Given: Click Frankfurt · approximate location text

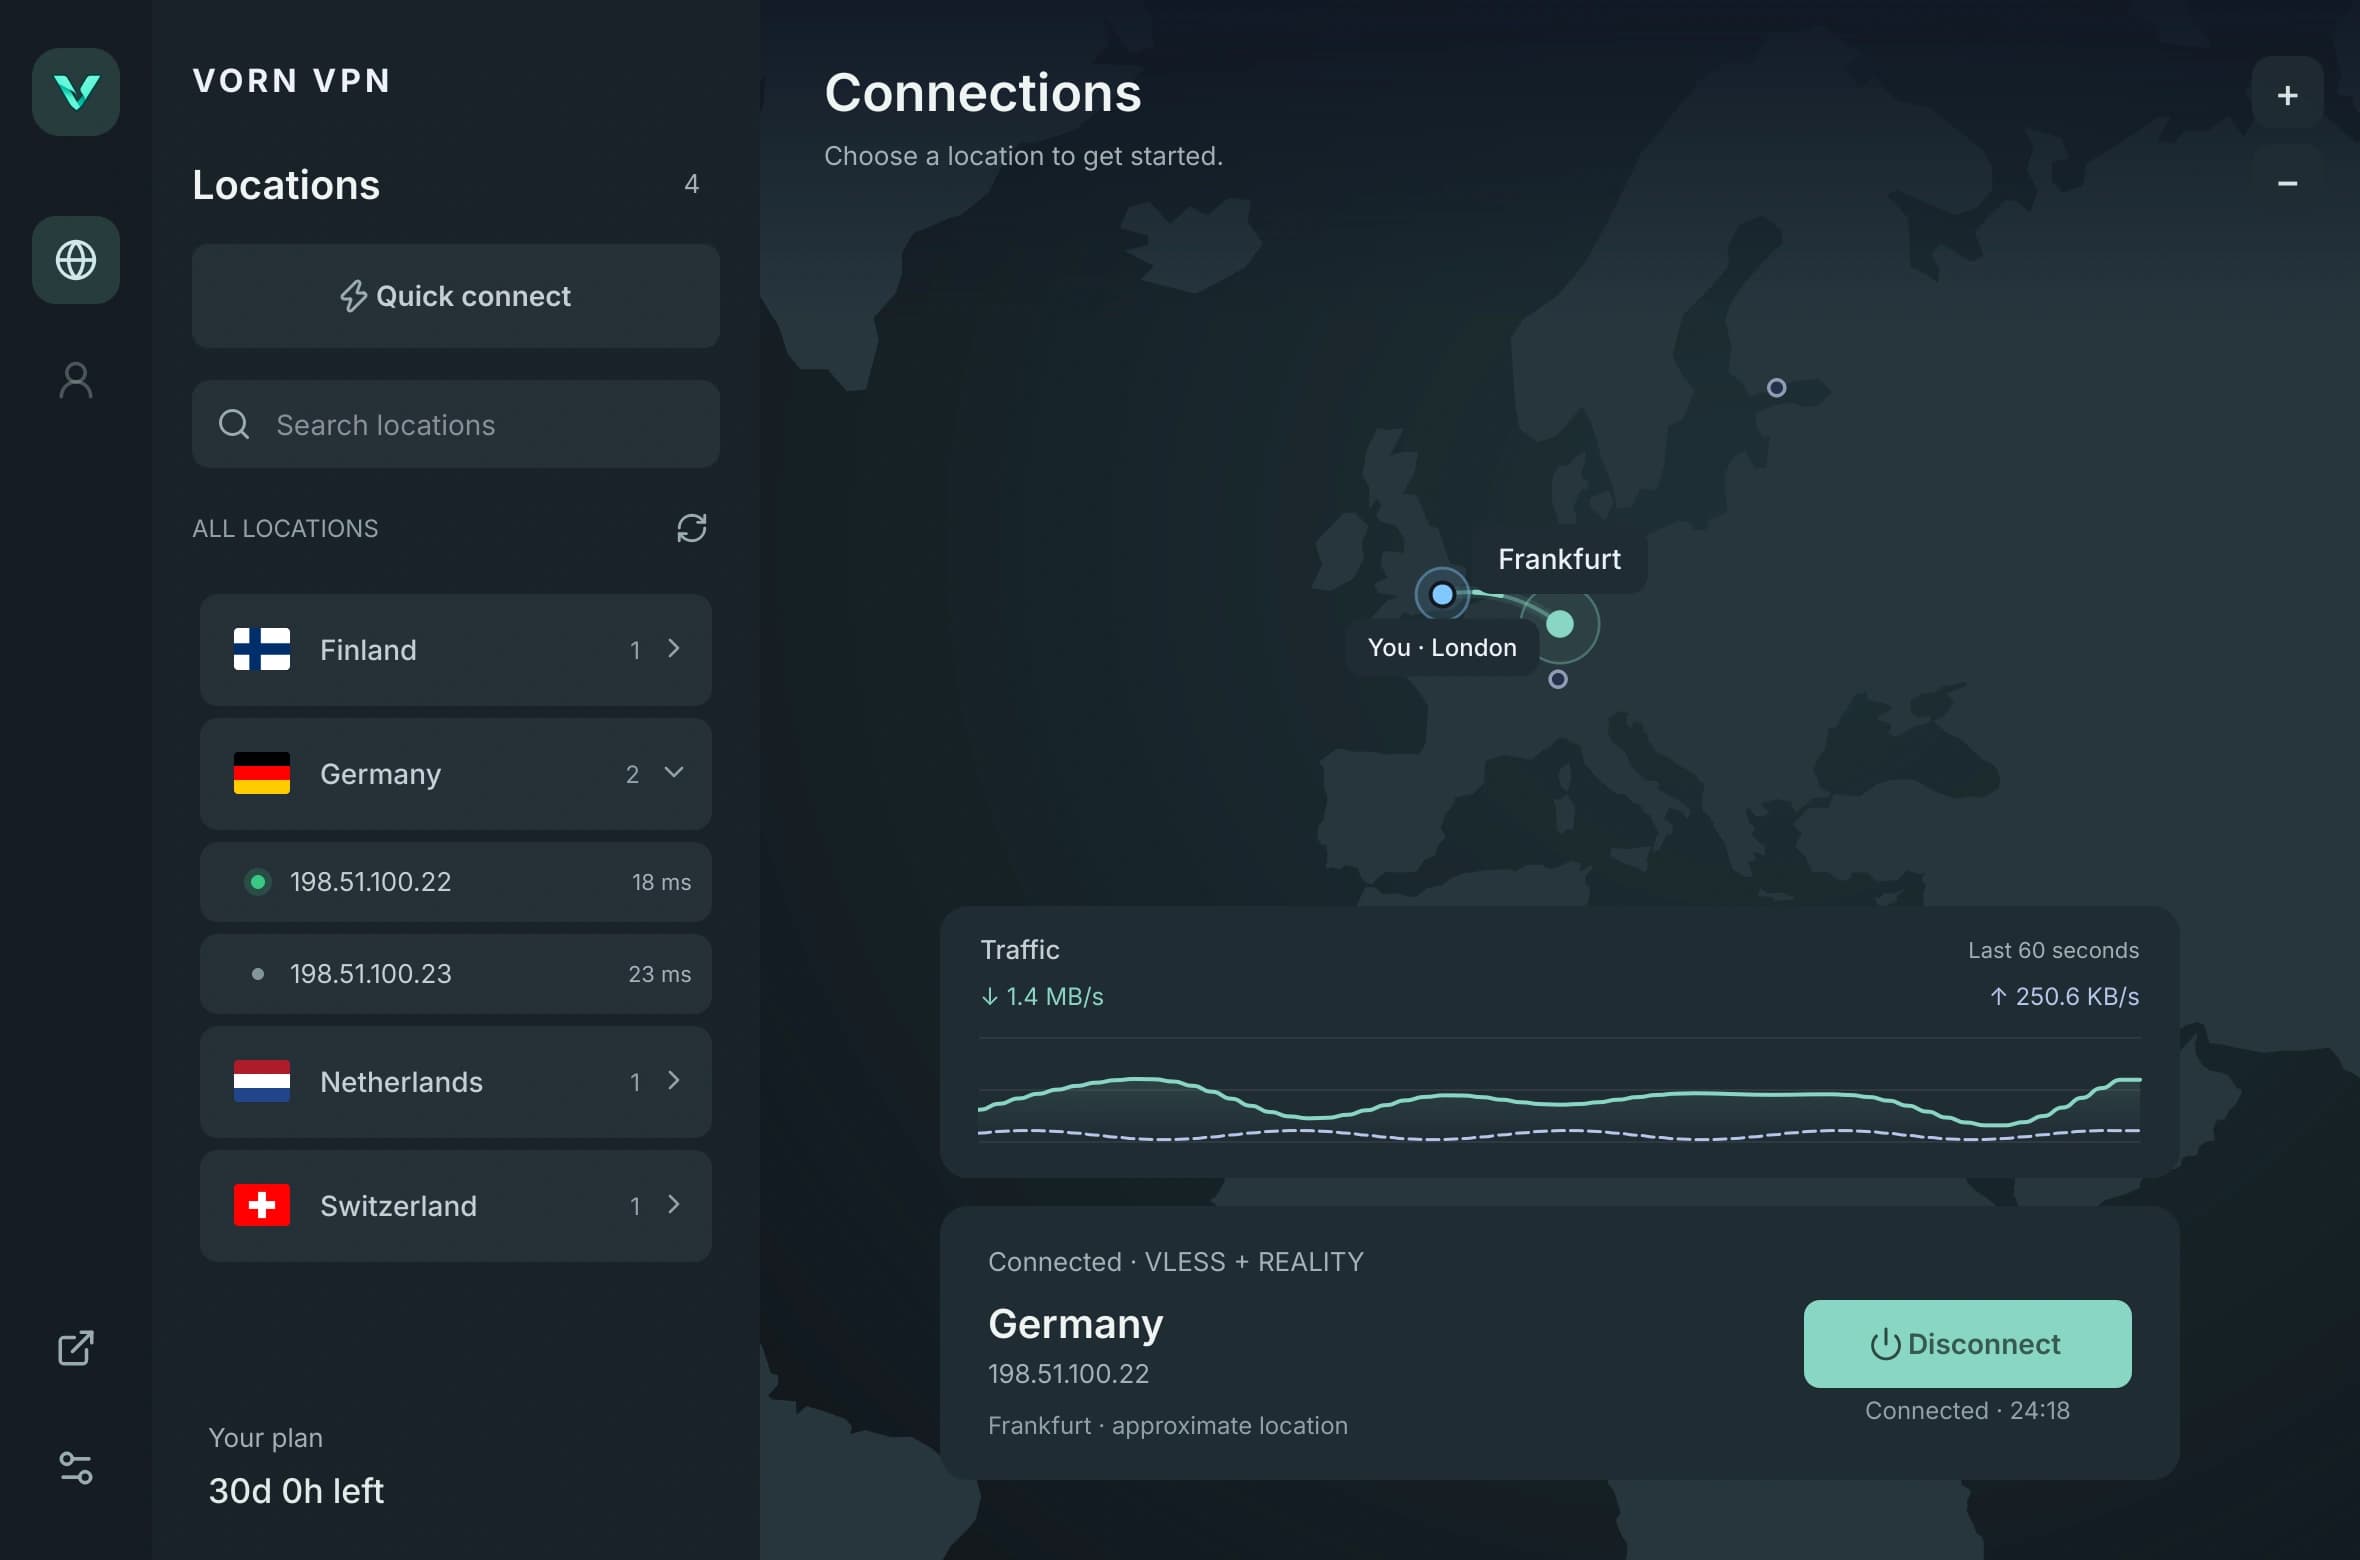Looking at the screenshot, I should pyautogui.click(x=1168, y=1425).
